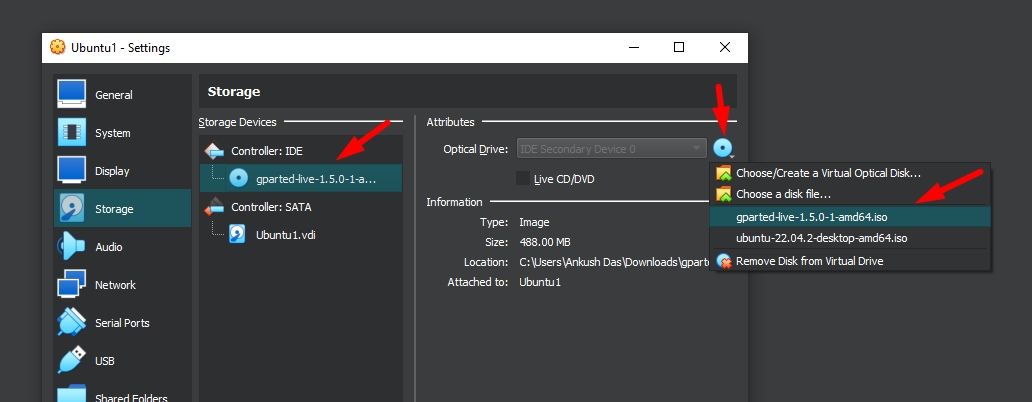Minimize the Ubuntu1 Settings window
The width and height of the screenshot is (1032, 402).
pyautogui.click(x=633, y=47)
